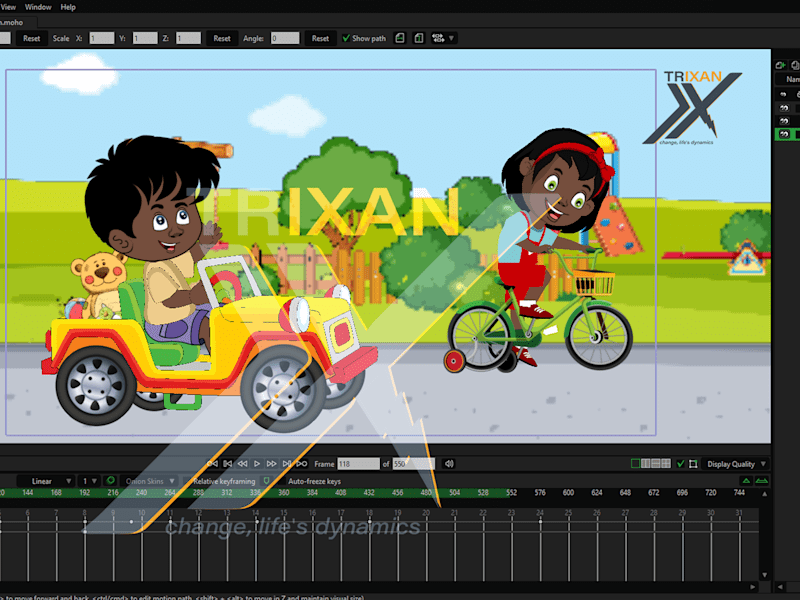Click Reset button after Scale Z field
The height and width of the screenshot is (600, 800).
click(222, 38)
